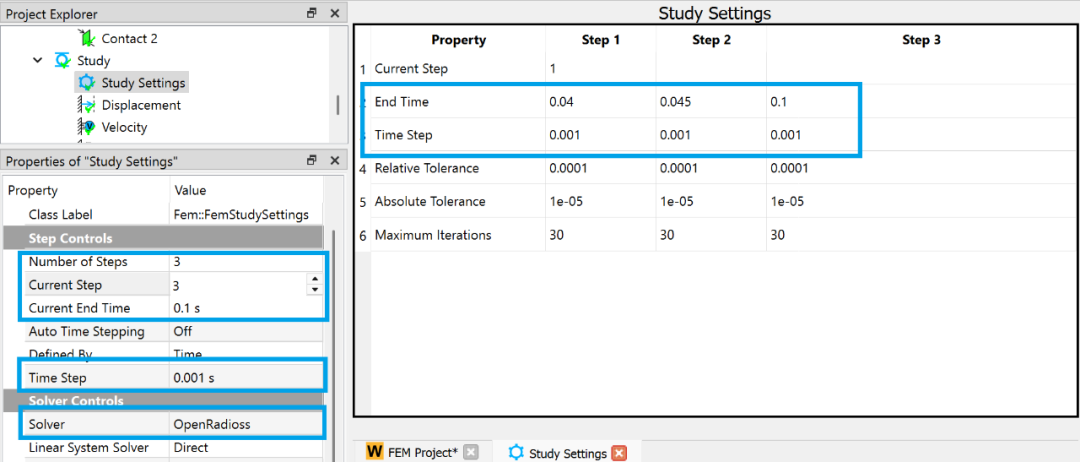Click the Step 2 column header

(711, 40)
